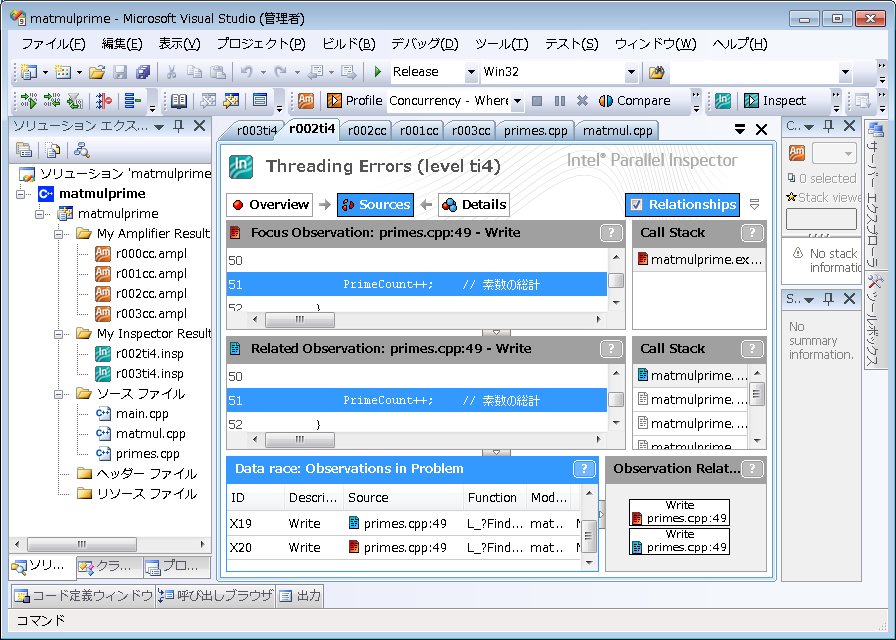
Task: Open the Win32 platform dropdown
Action: [631, 72]
